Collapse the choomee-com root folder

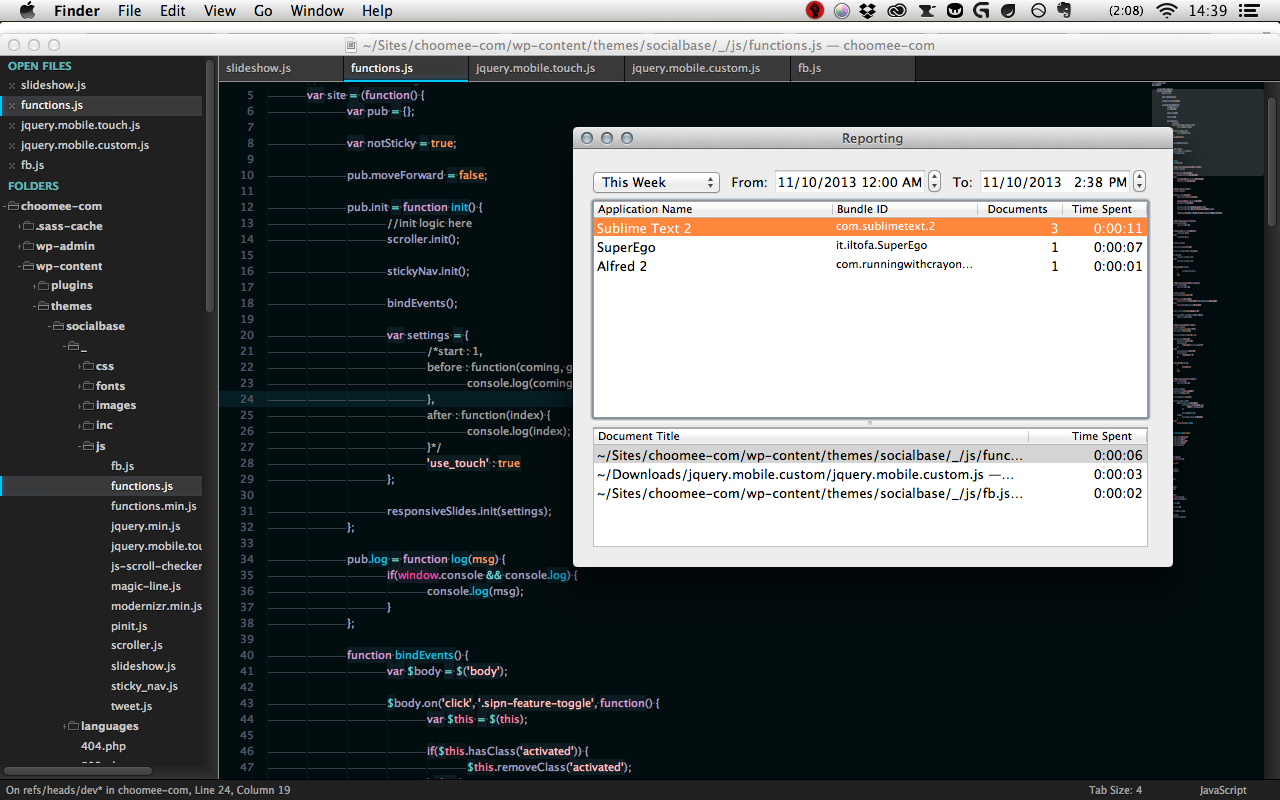[6, 206]
